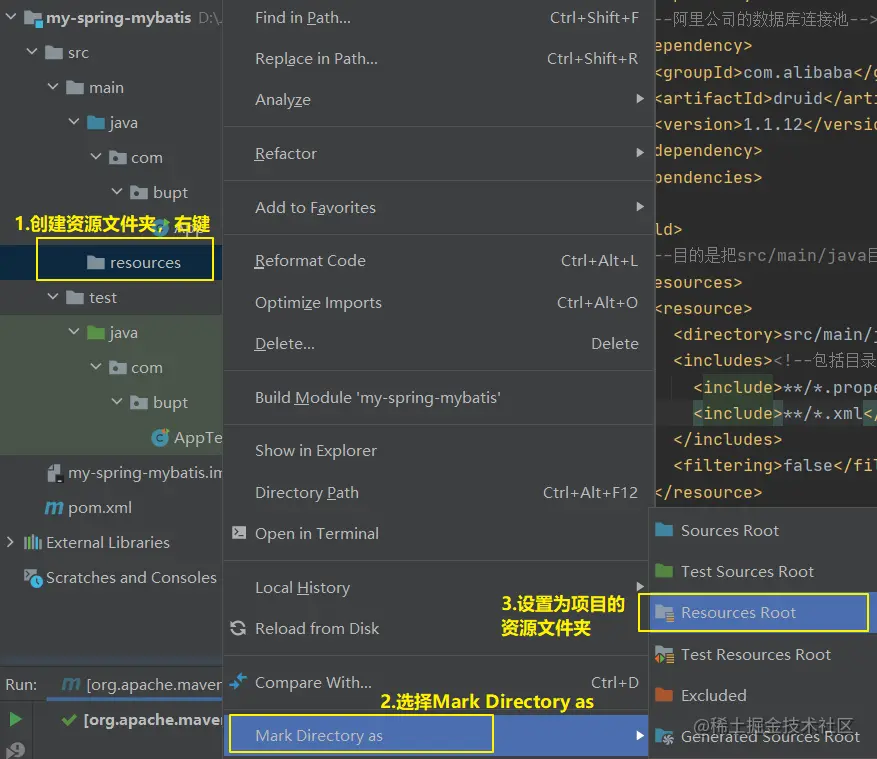Click artifactId druid line in editor

765,98
